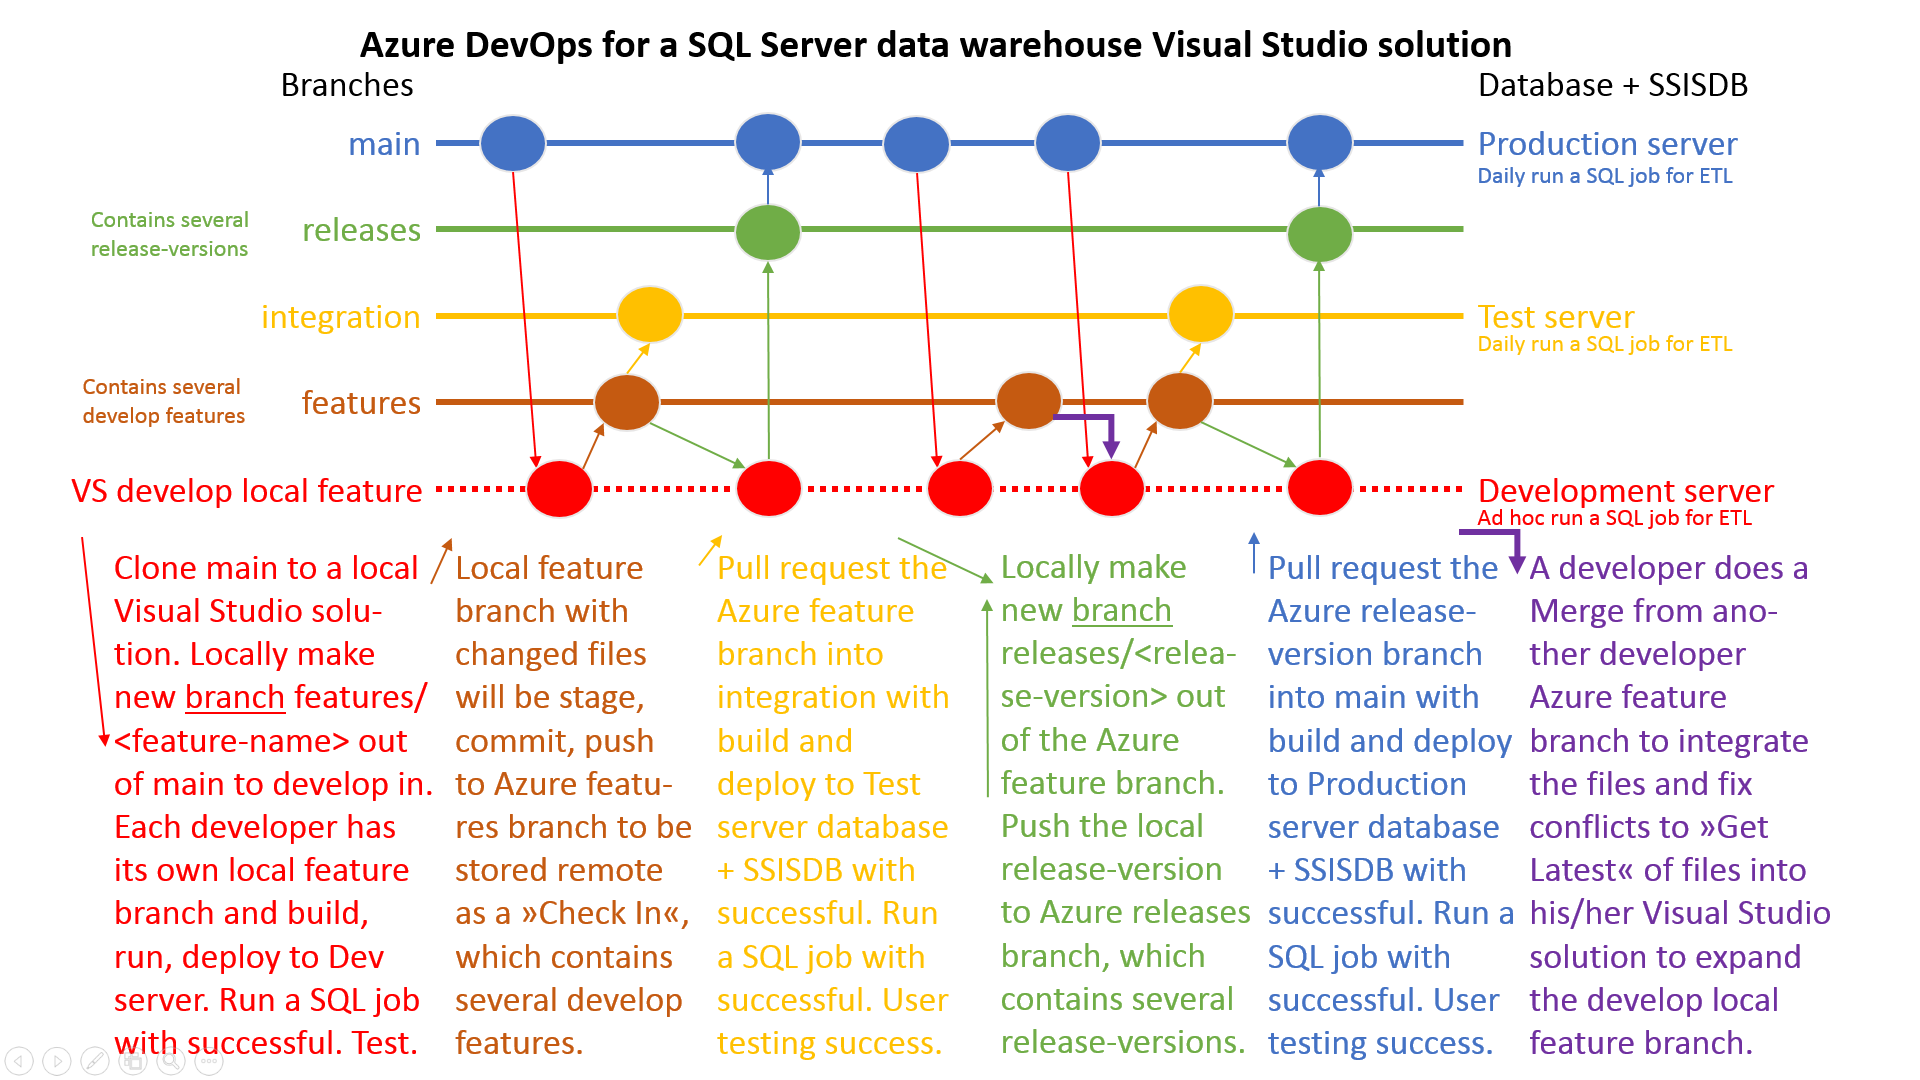Click 'Ad hoc run a SQL job for ETL' note
The height and width of the screenshot is (1080, 1920).
click(1614, 518)
